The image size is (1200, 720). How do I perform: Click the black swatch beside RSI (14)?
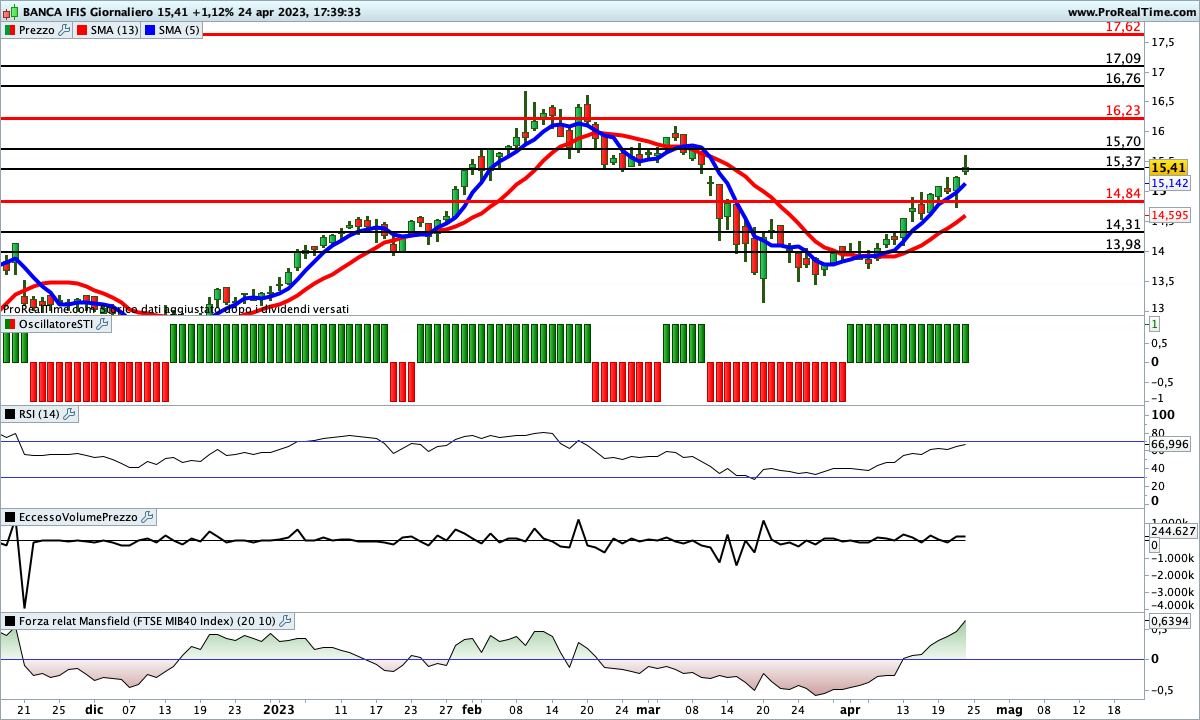[10, 414]
